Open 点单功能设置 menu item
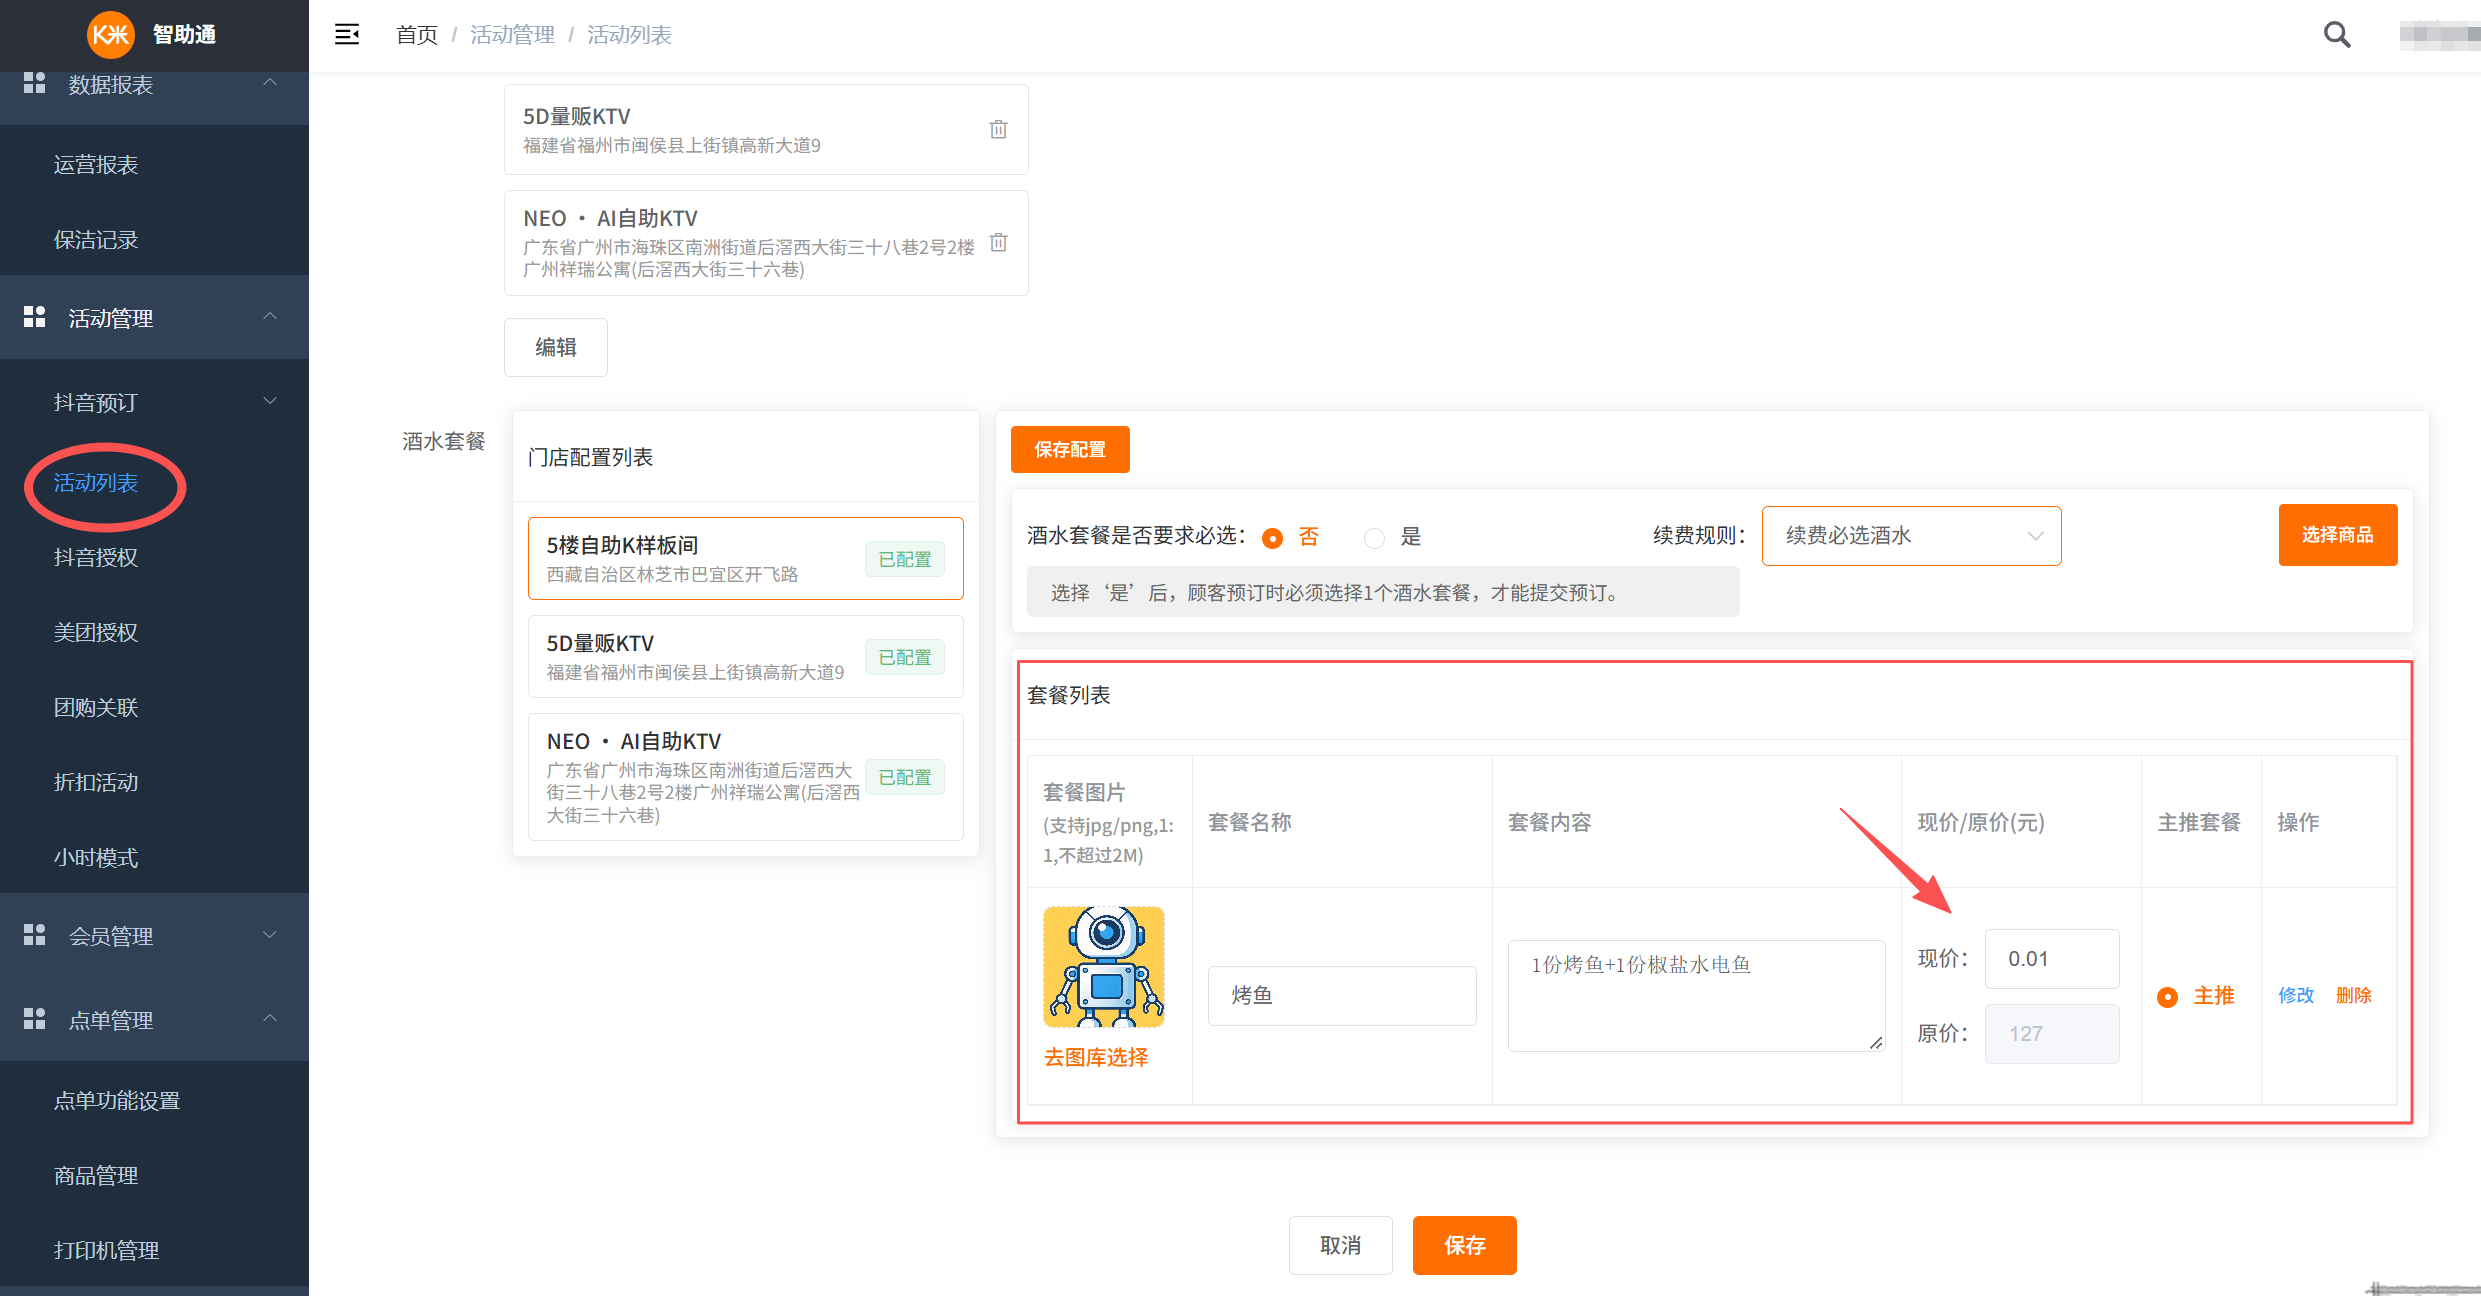 117,1101
